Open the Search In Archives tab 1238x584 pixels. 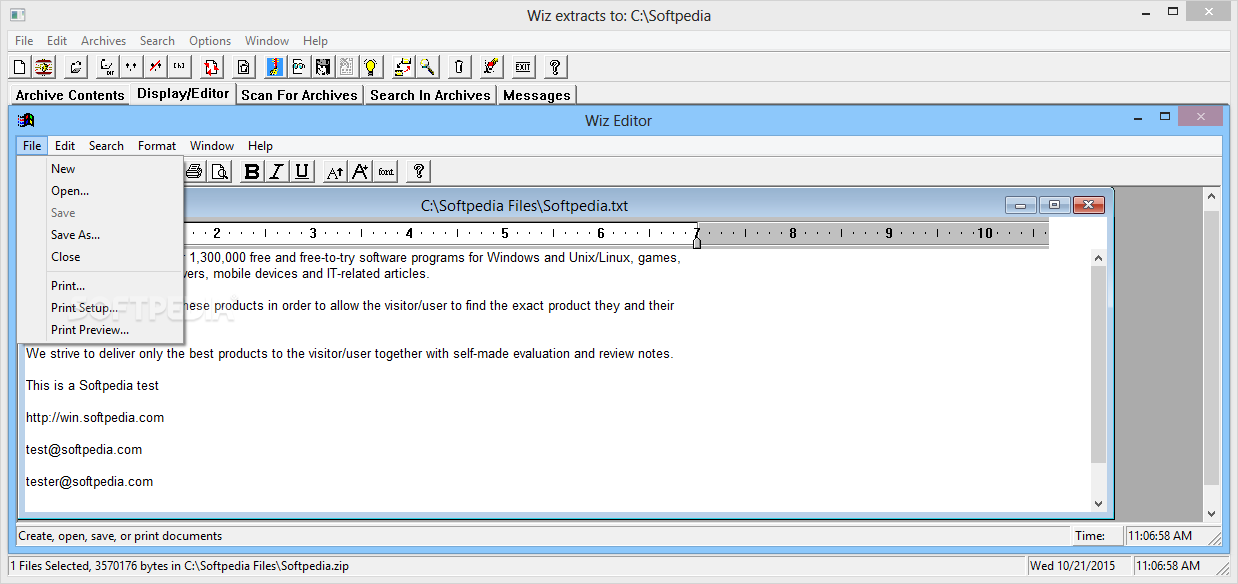pos(430,95)
